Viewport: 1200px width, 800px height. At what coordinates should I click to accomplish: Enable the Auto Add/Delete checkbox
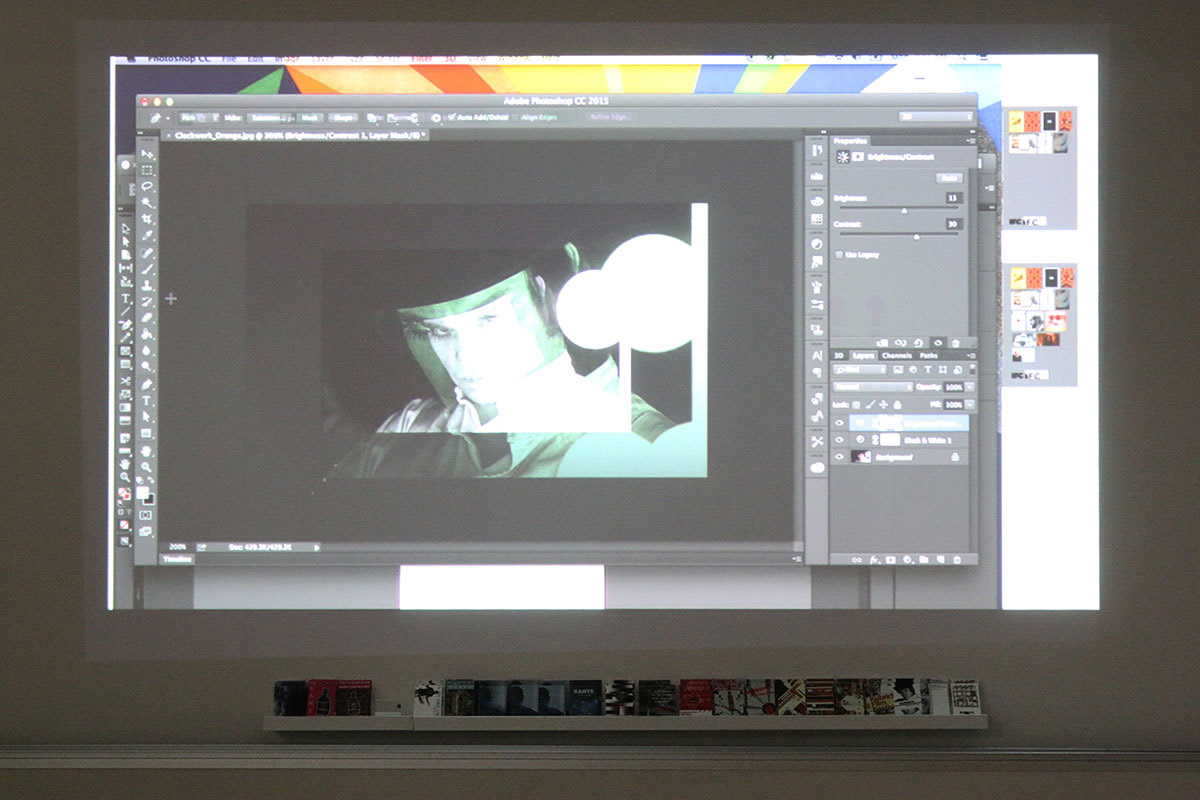[x=452, y=117]
